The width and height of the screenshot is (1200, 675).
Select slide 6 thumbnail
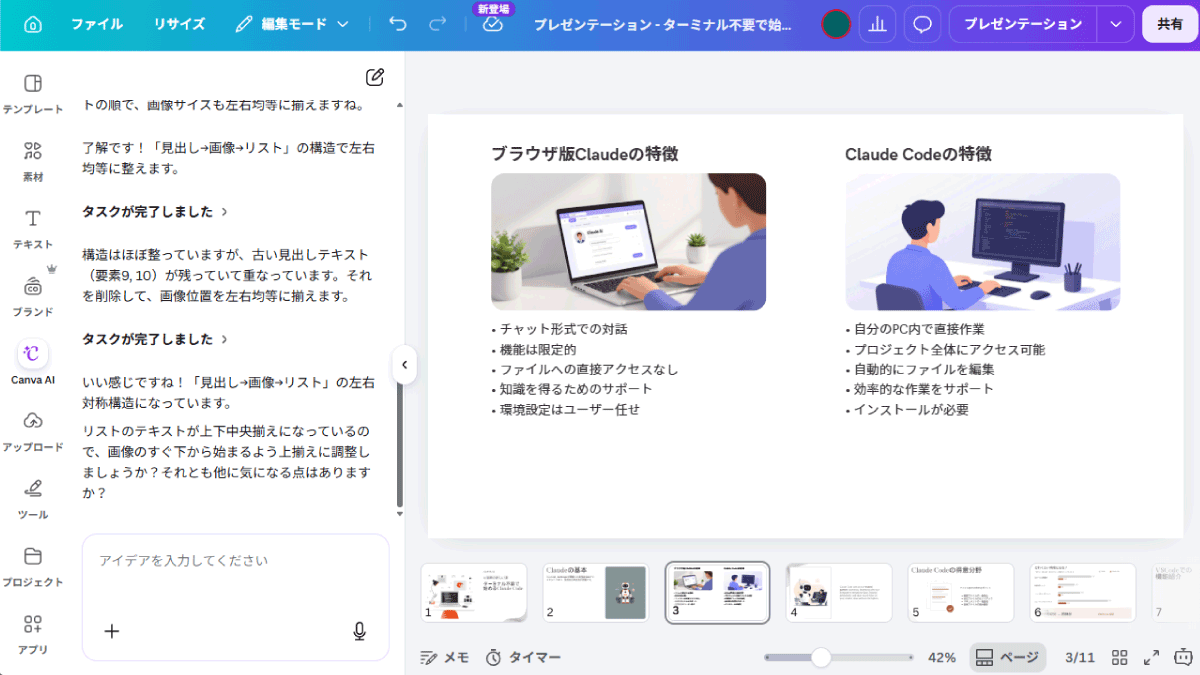[1083, 592]
